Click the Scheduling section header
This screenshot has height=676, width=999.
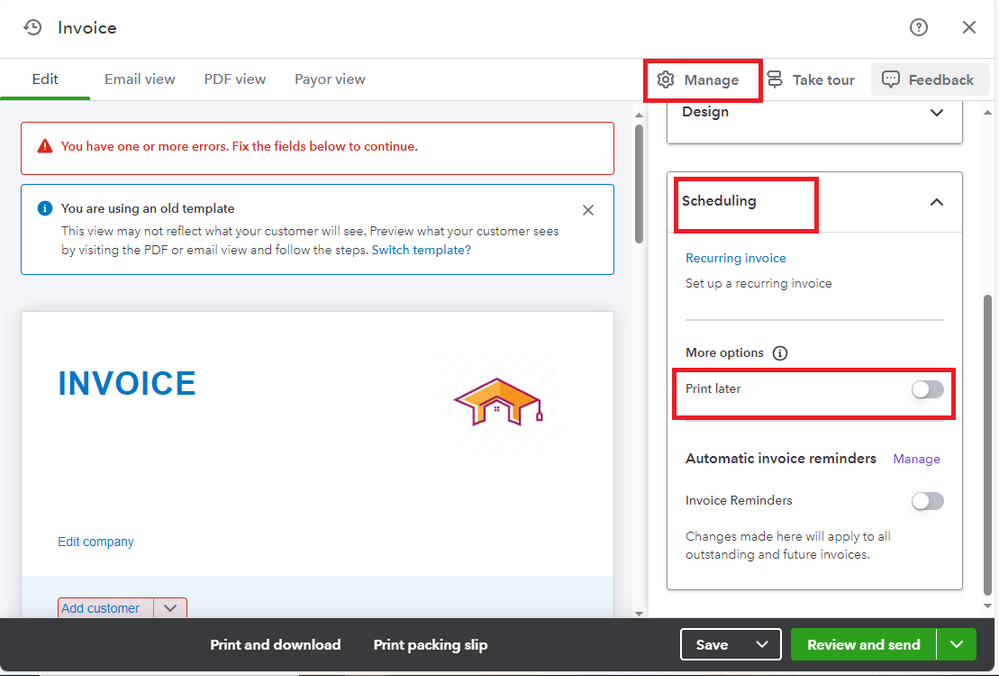coord(814,202)
